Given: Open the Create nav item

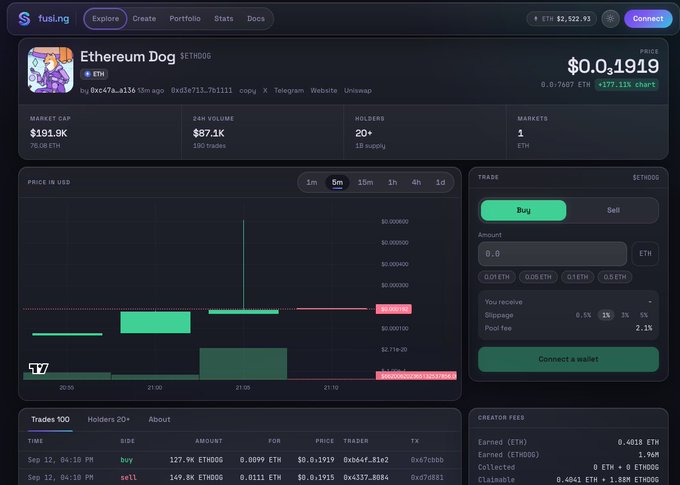Looking at the screenshot, I should (x=144, y=19).
